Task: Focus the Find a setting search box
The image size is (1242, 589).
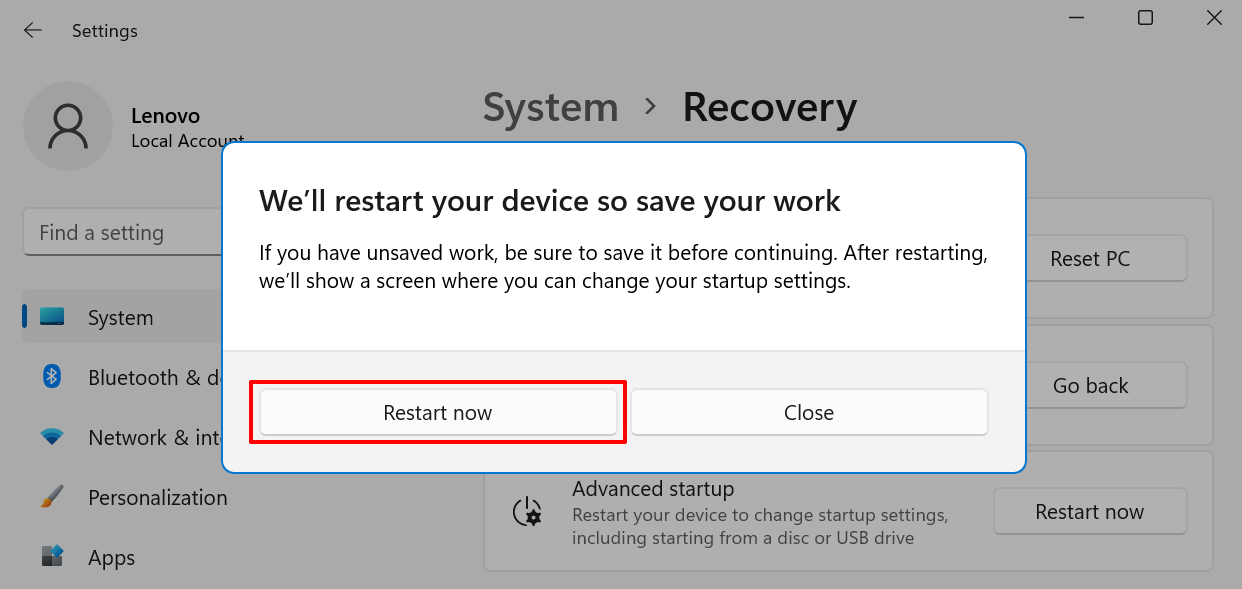Action: pos(122,233)
